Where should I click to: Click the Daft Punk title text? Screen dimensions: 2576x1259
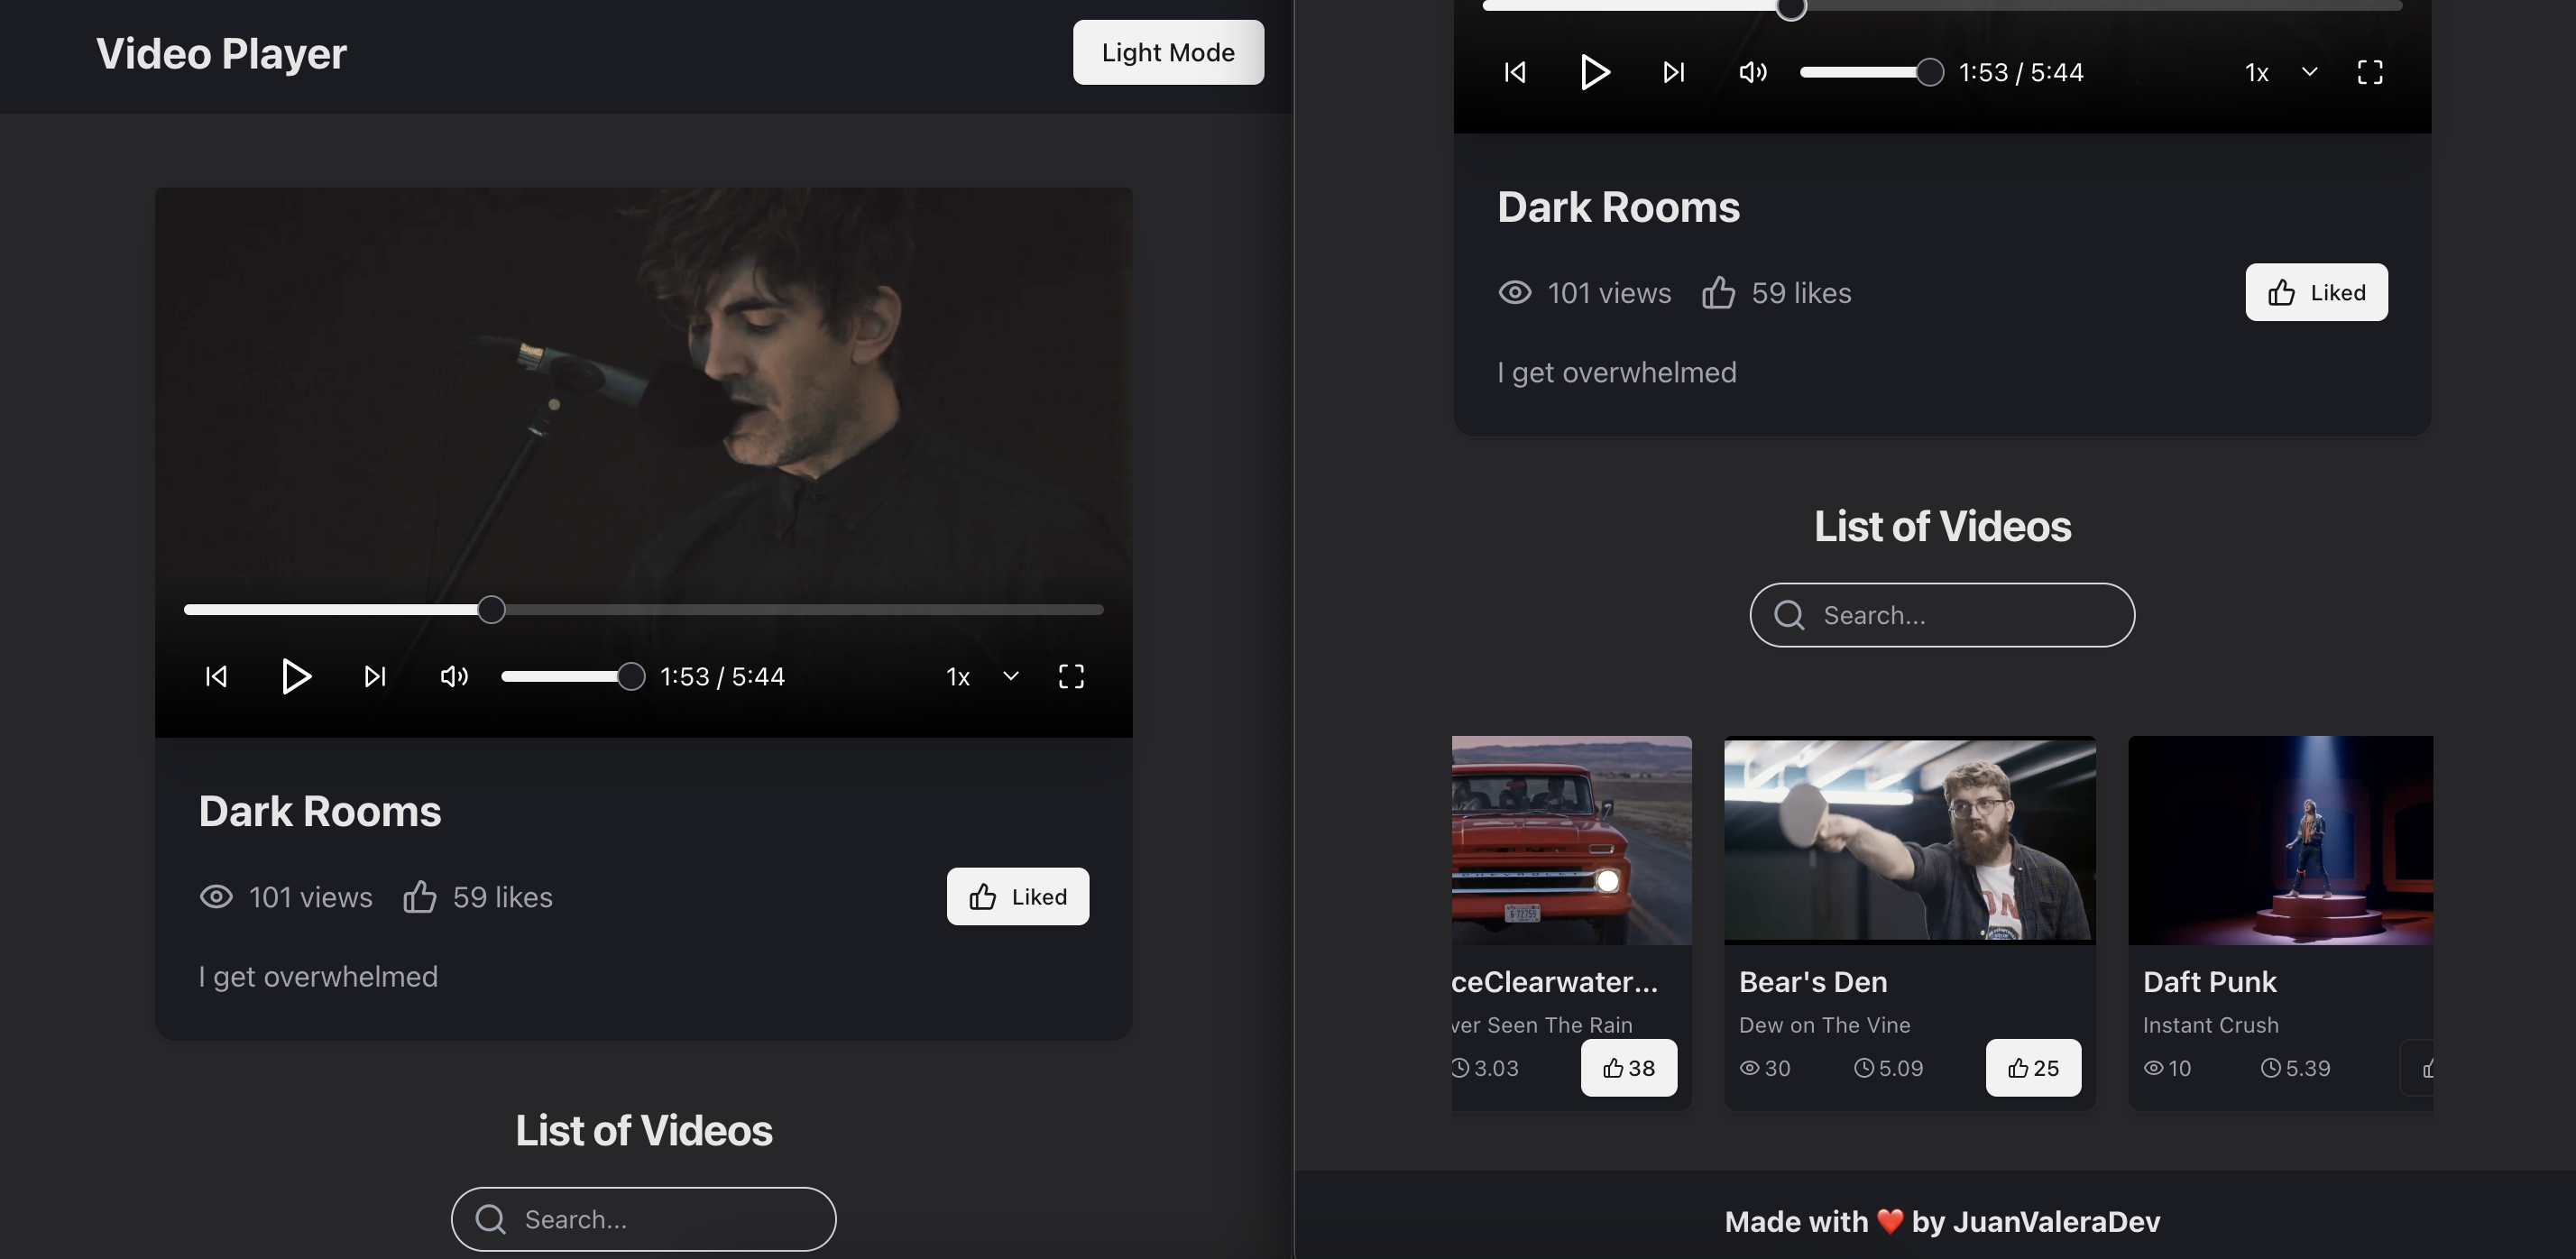point(2210,982)
